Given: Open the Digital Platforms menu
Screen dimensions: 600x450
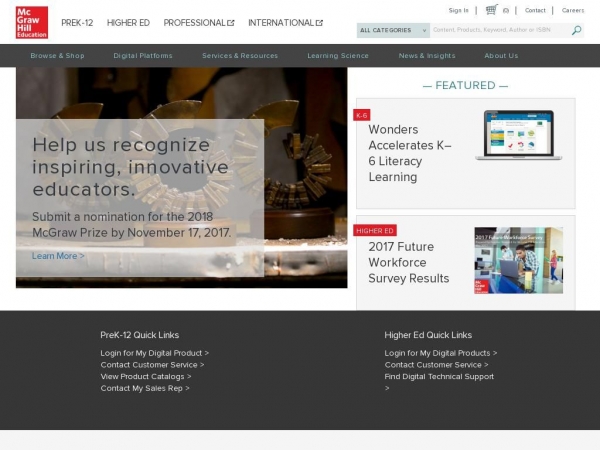Looking at the screenshot, I should pyautogui.click(x=143, y=55).
